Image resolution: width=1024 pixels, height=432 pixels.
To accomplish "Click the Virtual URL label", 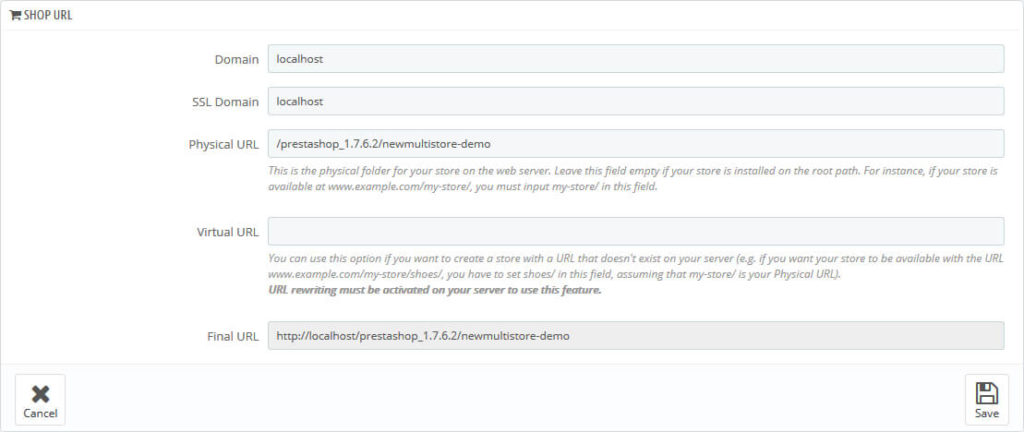I will tap(227, 232).
